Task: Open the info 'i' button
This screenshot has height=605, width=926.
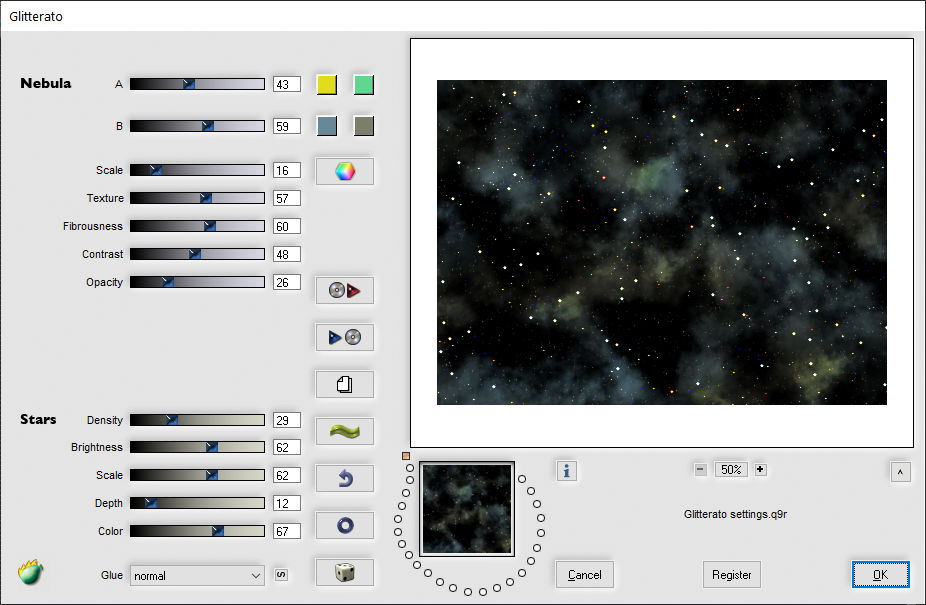Action: [x=566, y=471]
